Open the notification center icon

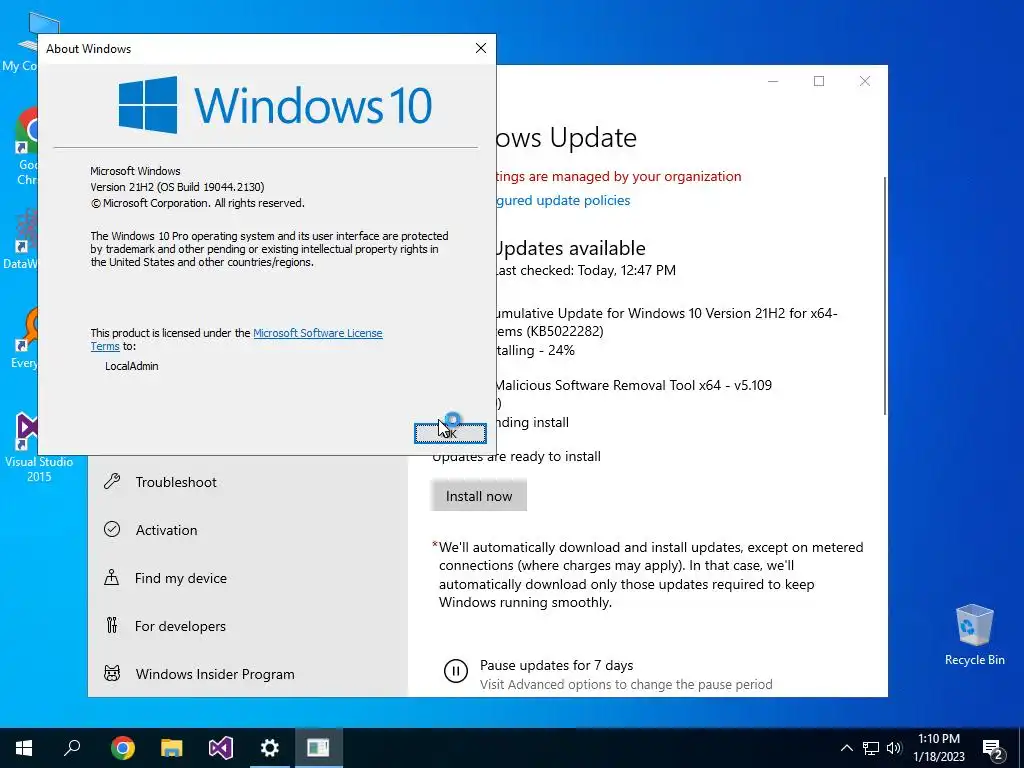pyautogui.click(x=993, y=748)
